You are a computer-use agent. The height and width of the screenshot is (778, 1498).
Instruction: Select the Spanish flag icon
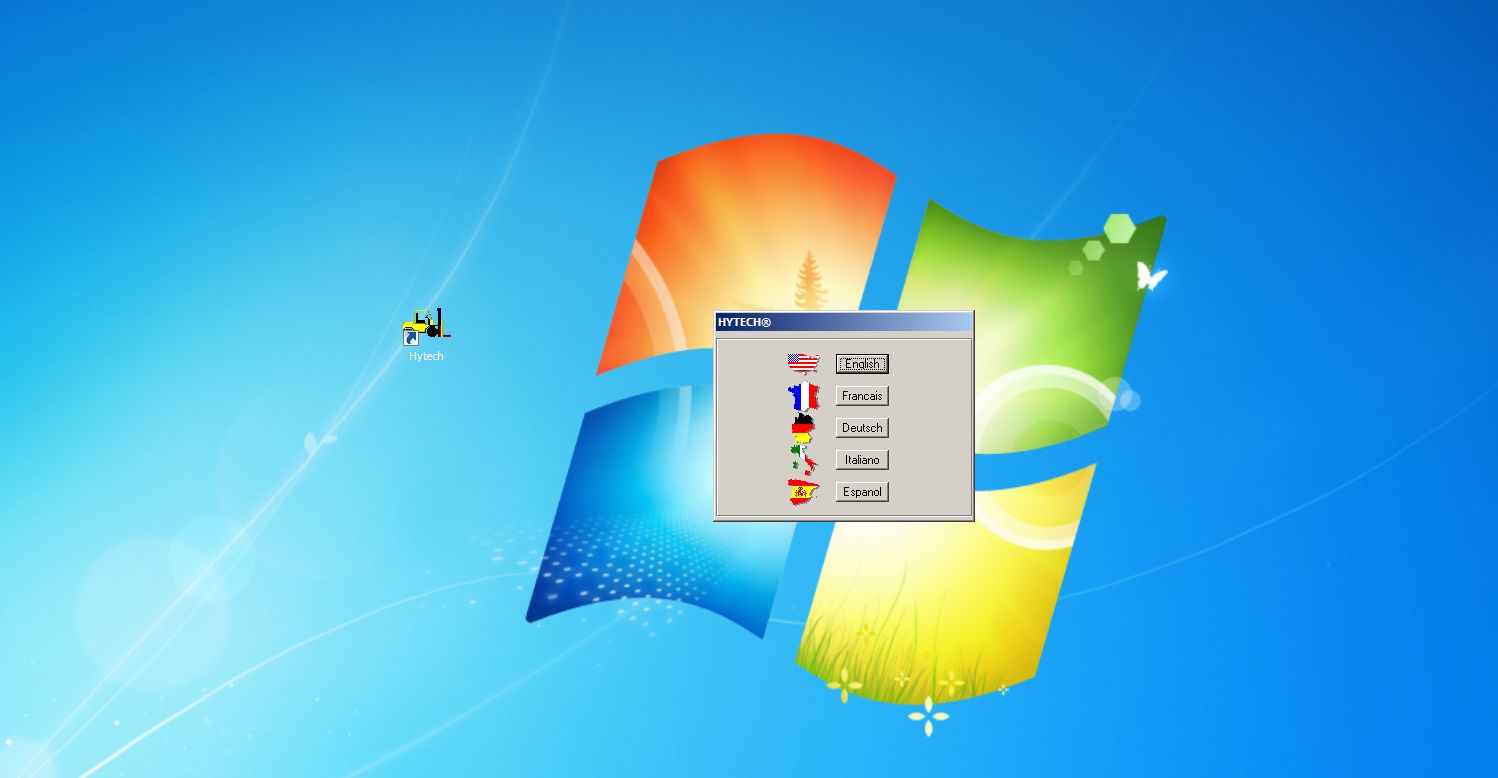802,490
